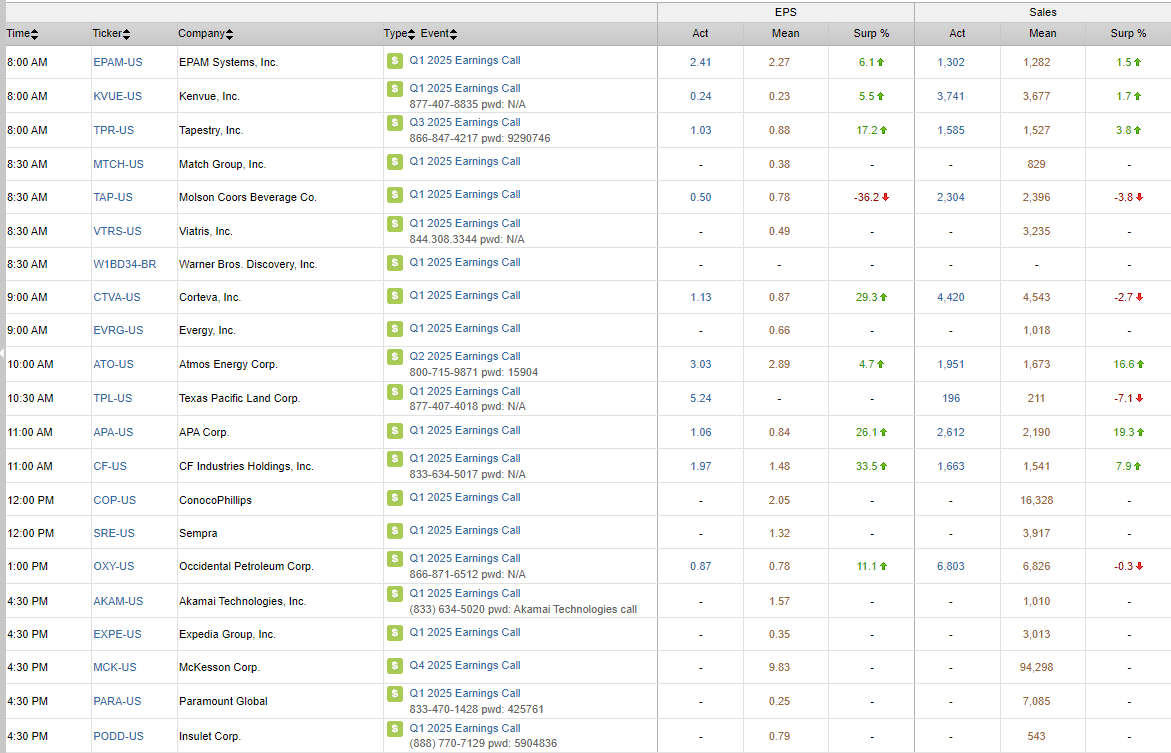Click Corteva EPS surprise 29.3
The width and height of the screenshot is (1171, 753).
pos(872,297)
